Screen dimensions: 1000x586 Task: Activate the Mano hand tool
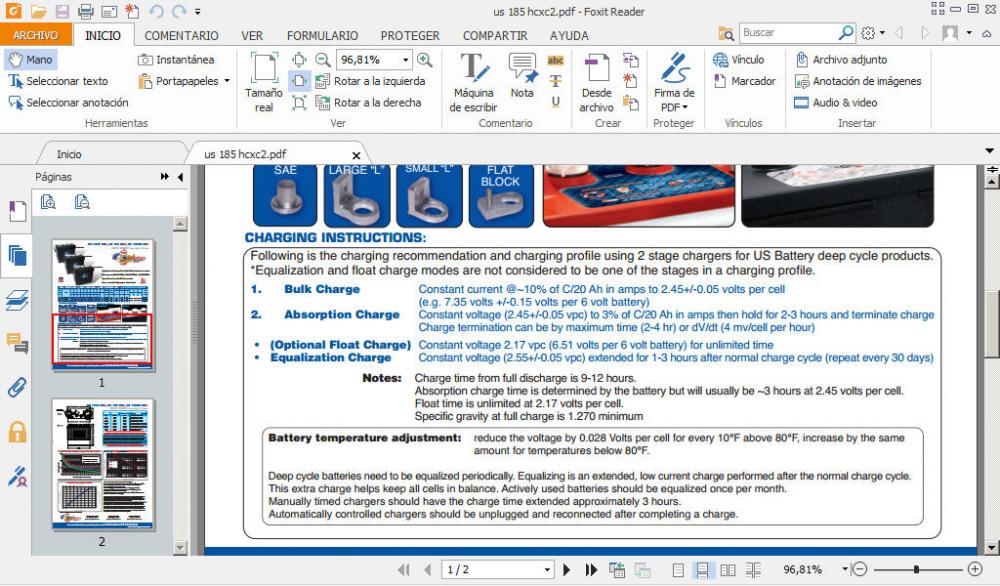pyautogui.click(x=31, y=59)
